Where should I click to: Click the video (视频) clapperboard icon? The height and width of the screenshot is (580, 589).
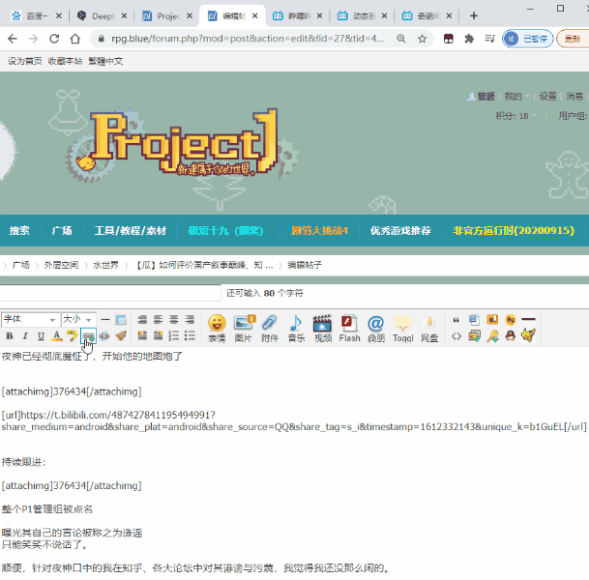pos(323,328)
